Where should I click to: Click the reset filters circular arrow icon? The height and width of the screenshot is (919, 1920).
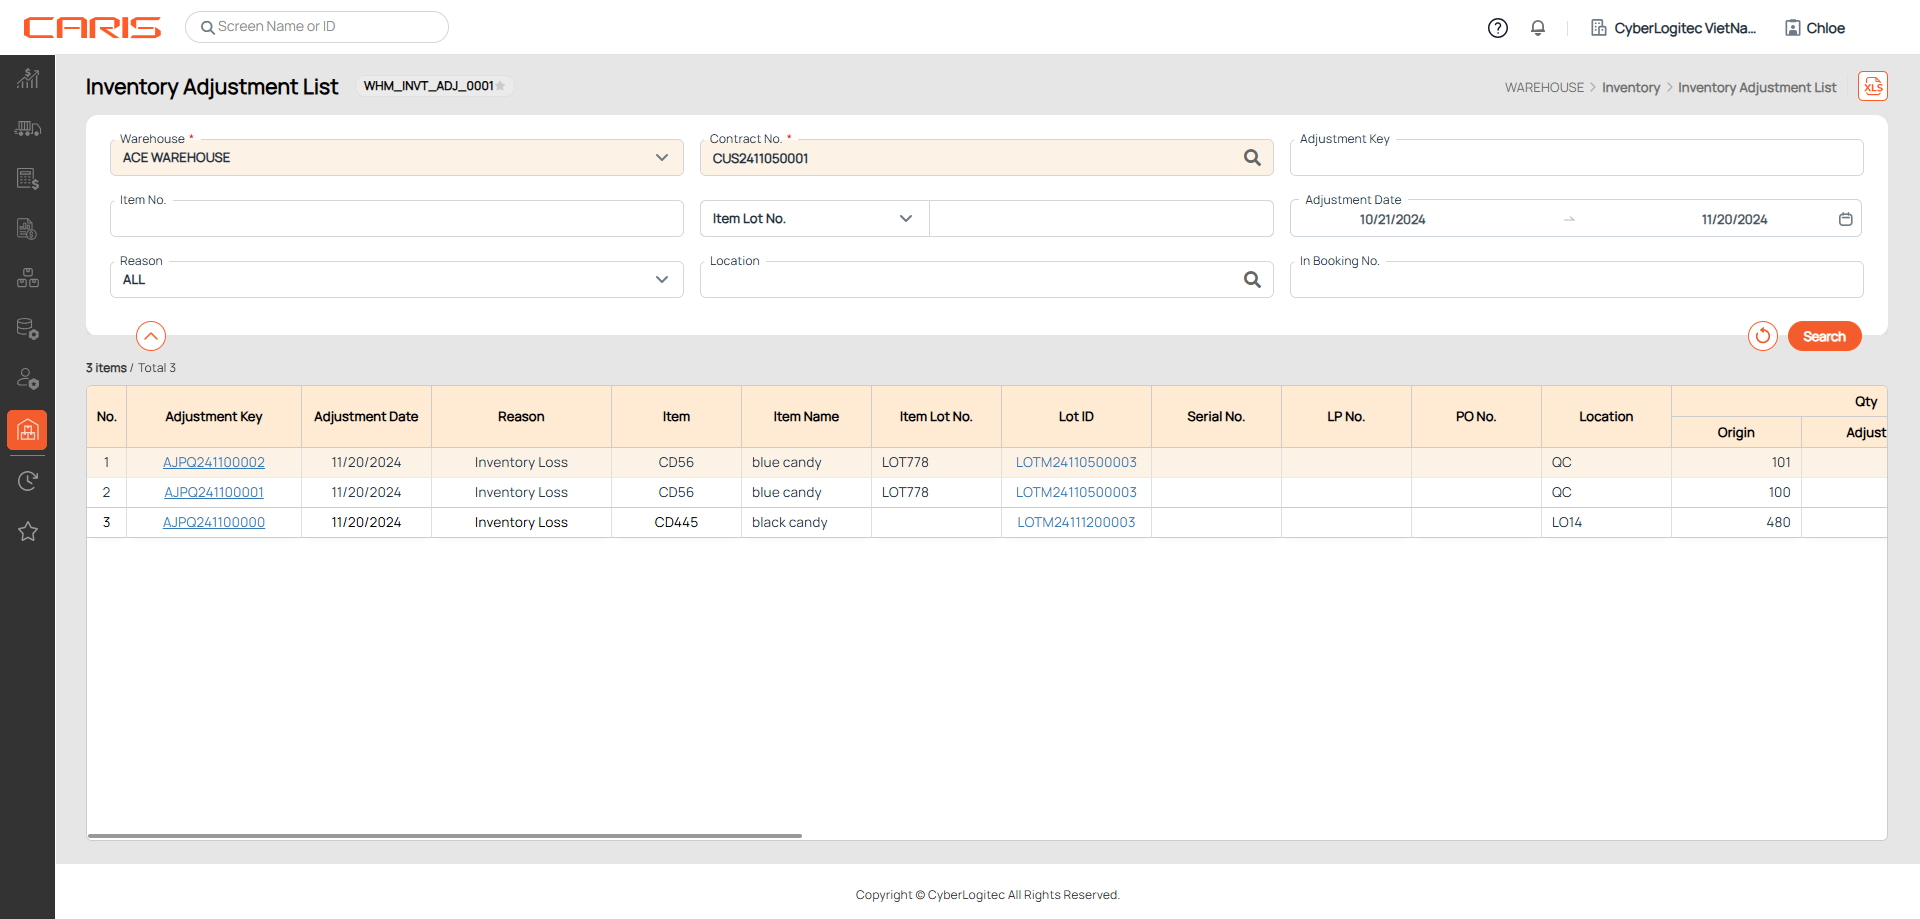pos(1762,336)
